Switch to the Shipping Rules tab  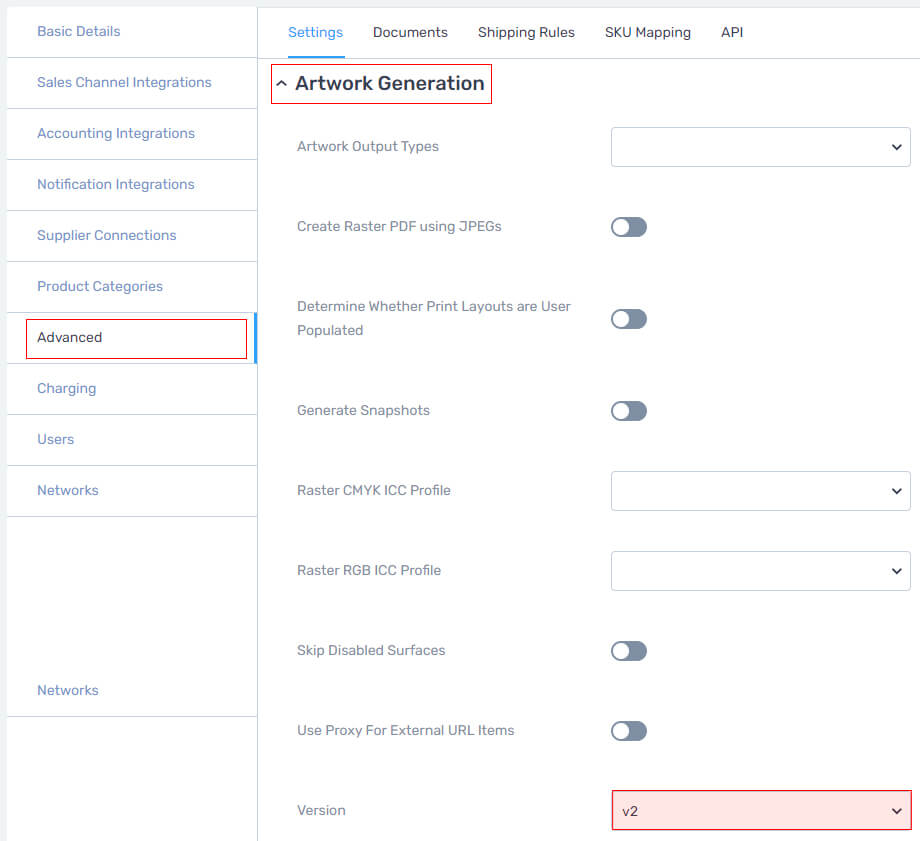526,32
